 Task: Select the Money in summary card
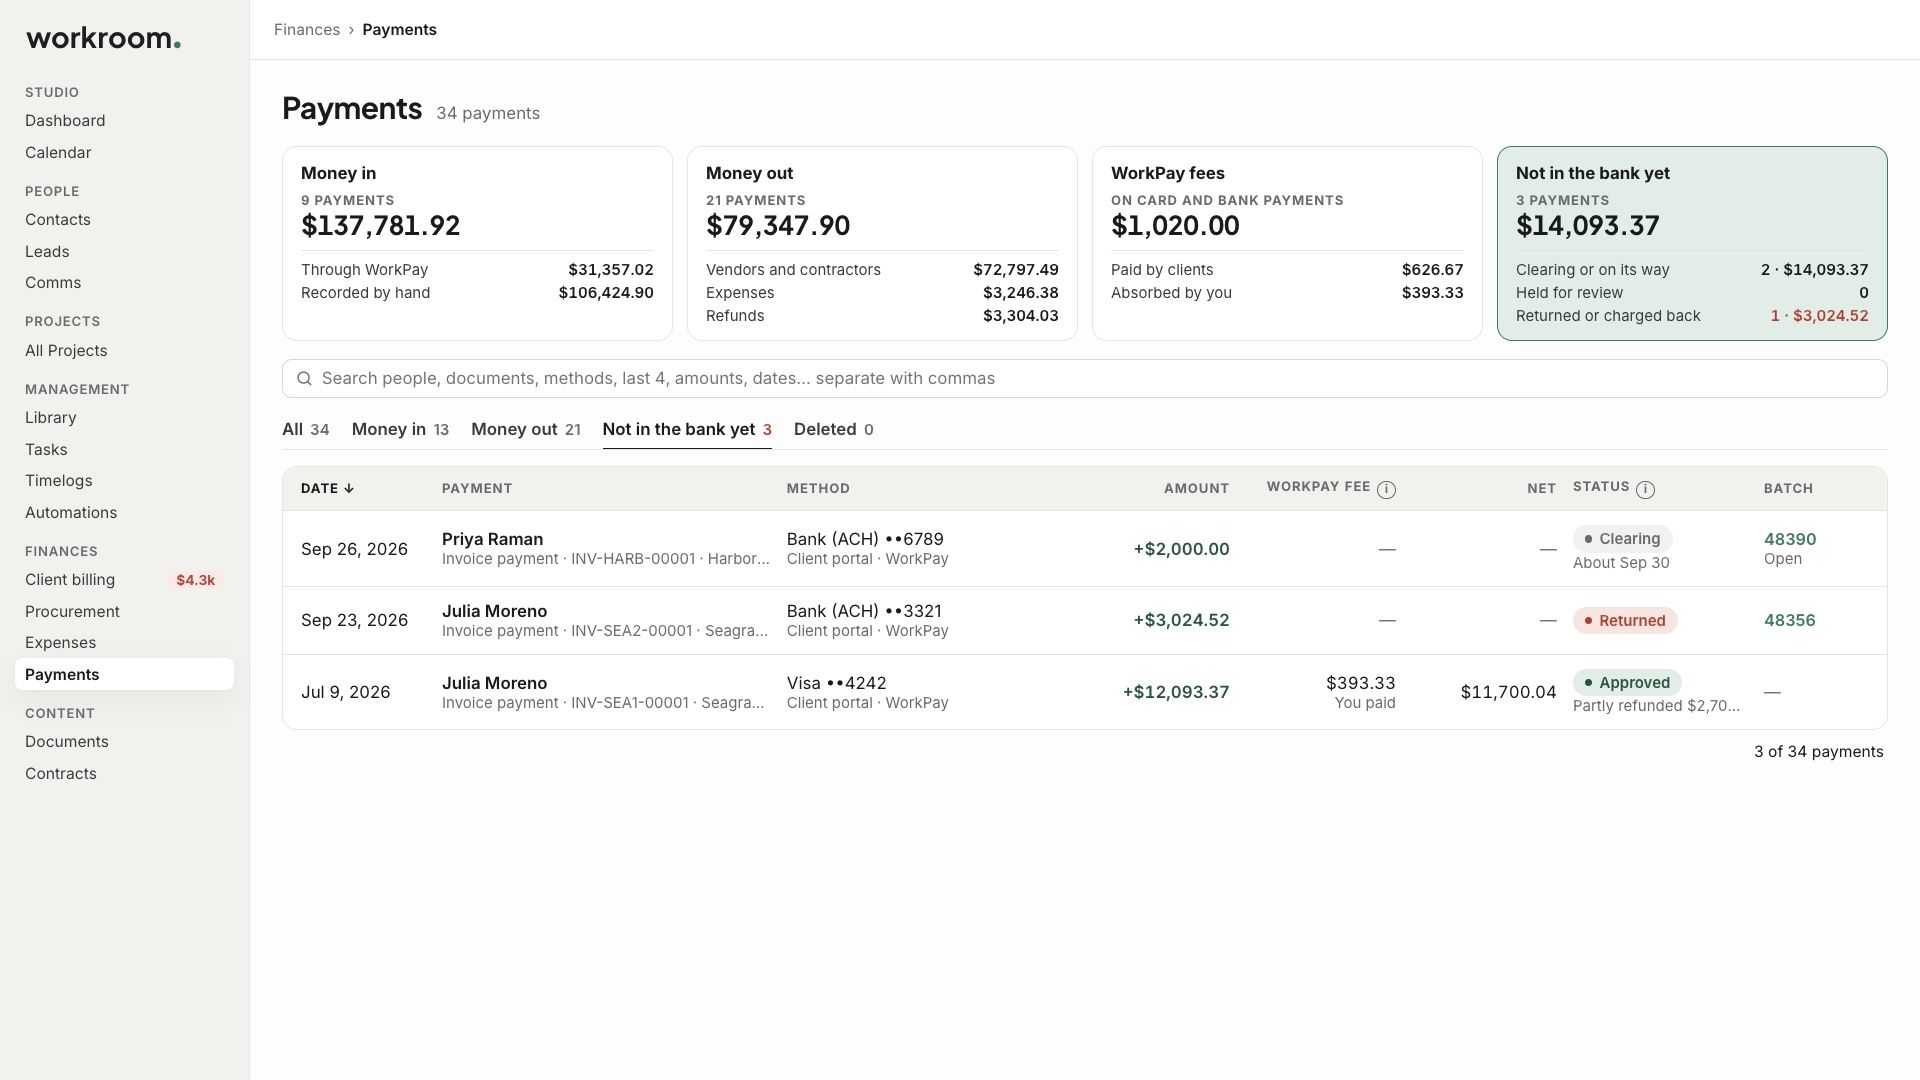477,243
